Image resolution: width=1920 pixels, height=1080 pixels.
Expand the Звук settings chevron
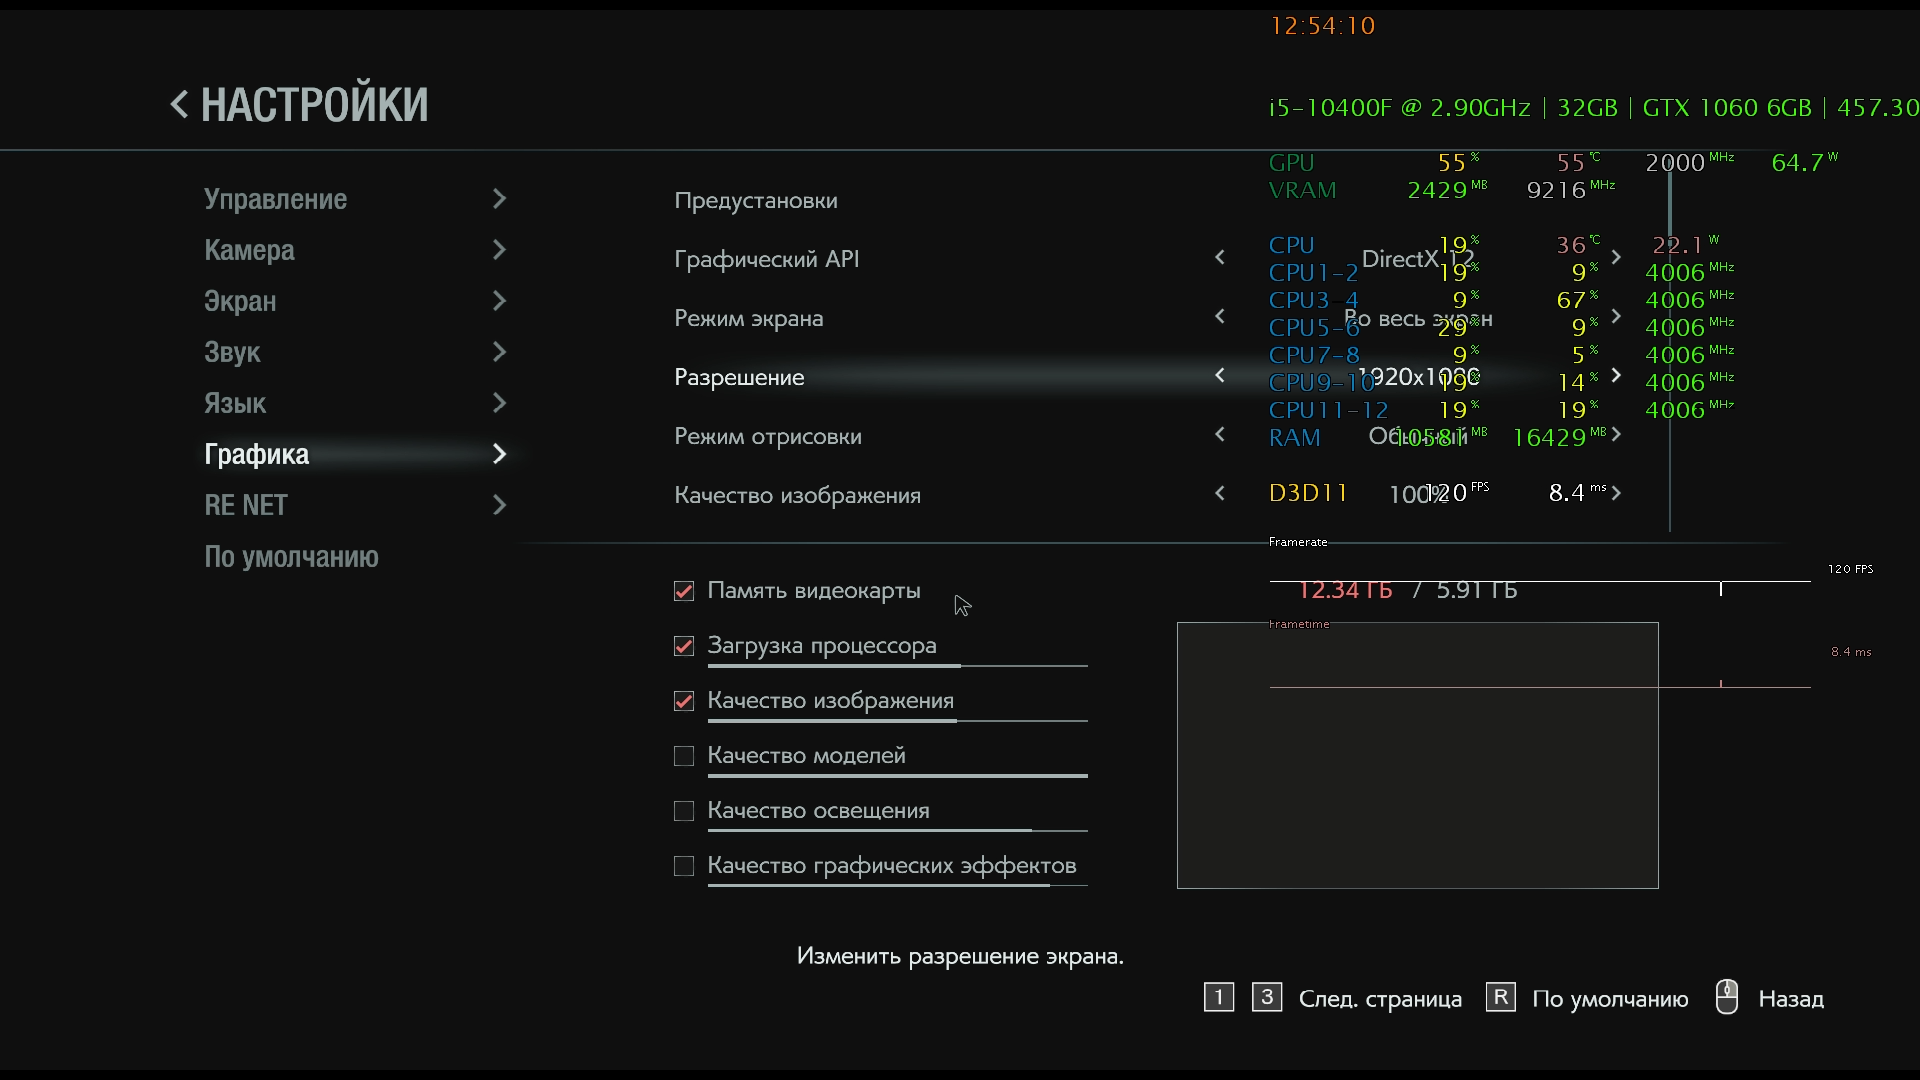click(x=499, y=352)
